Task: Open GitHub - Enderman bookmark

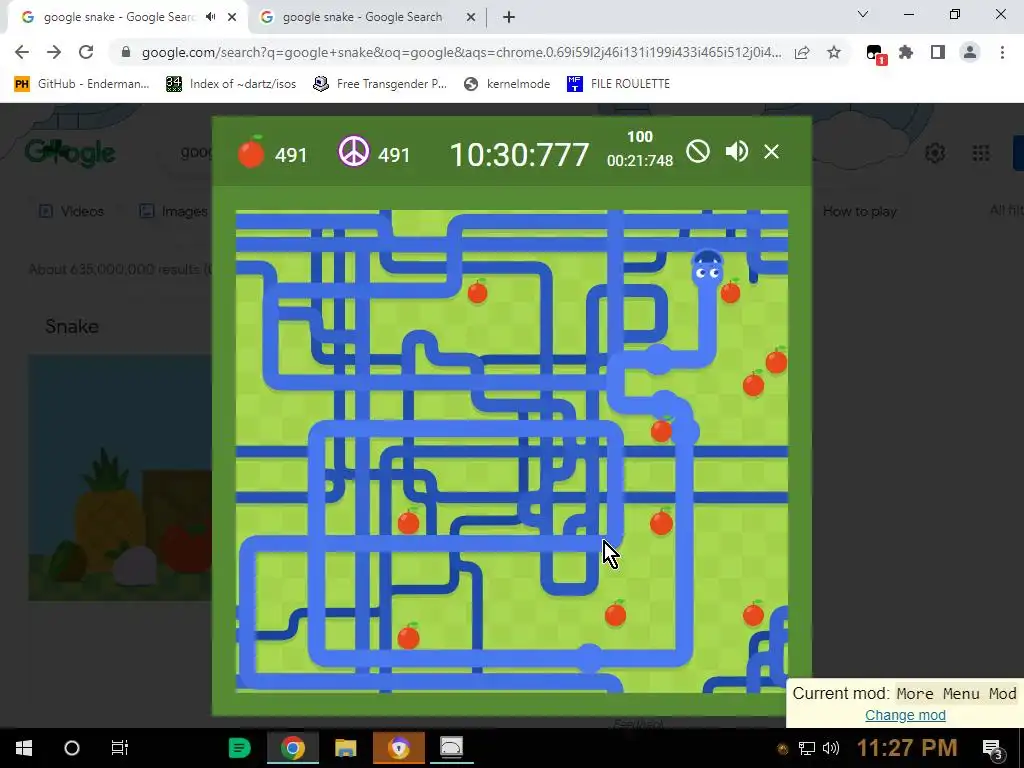Action: click(x=82, y=84)
